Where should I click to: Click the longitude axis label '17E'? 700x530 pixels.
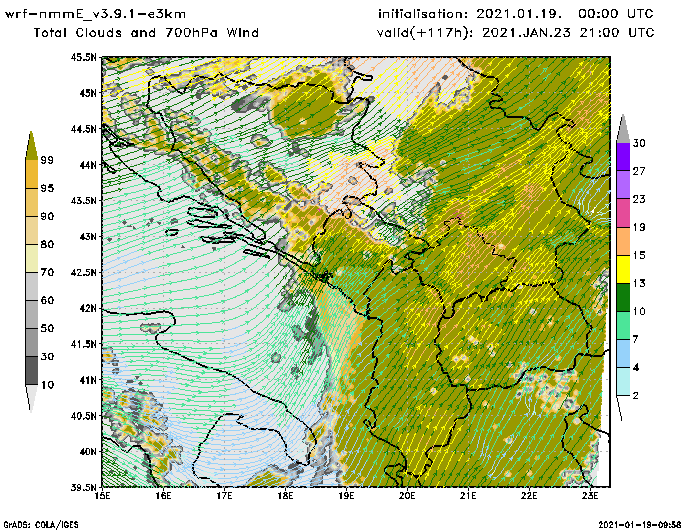tap(225, 496)
